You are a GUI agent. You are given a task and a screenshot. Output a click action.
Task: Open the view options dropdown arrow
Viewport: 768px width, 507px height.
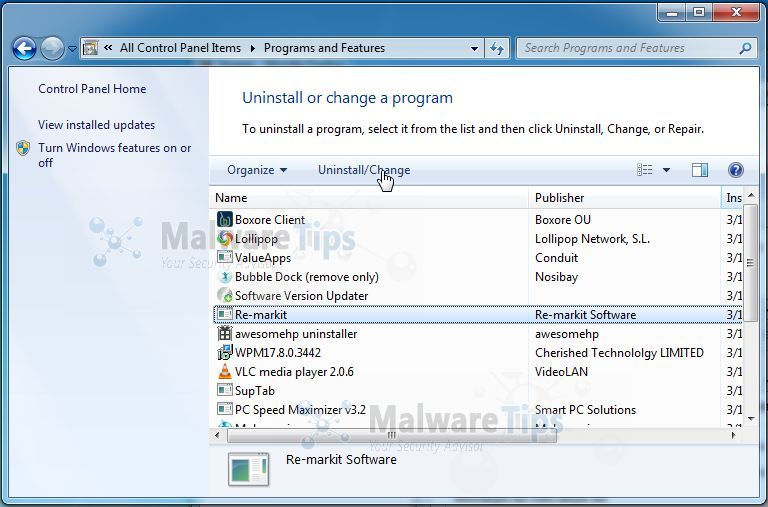[666, 170]
